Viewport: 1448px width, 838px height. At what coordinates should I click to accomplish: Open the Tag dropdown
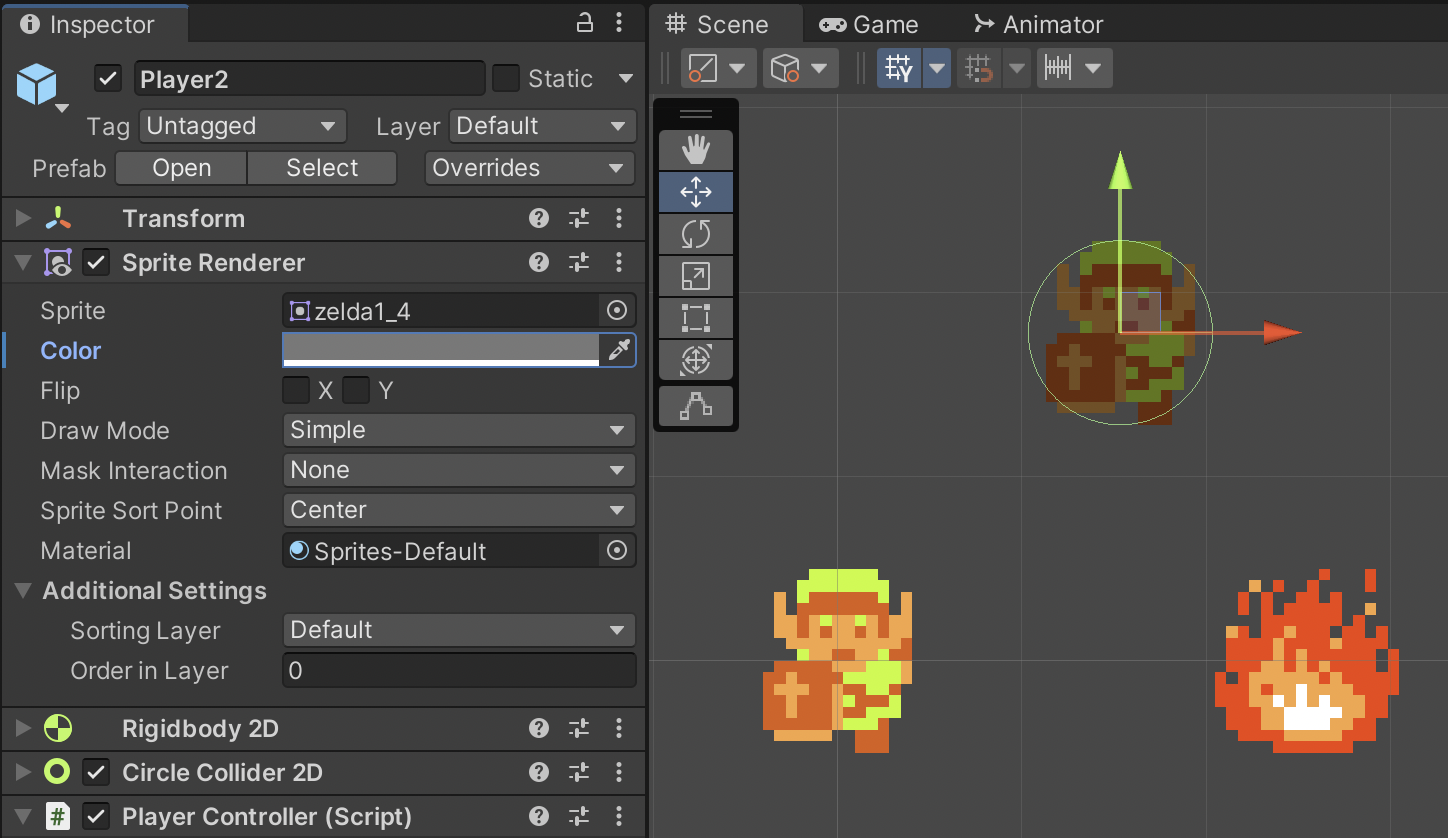(242, 126)
